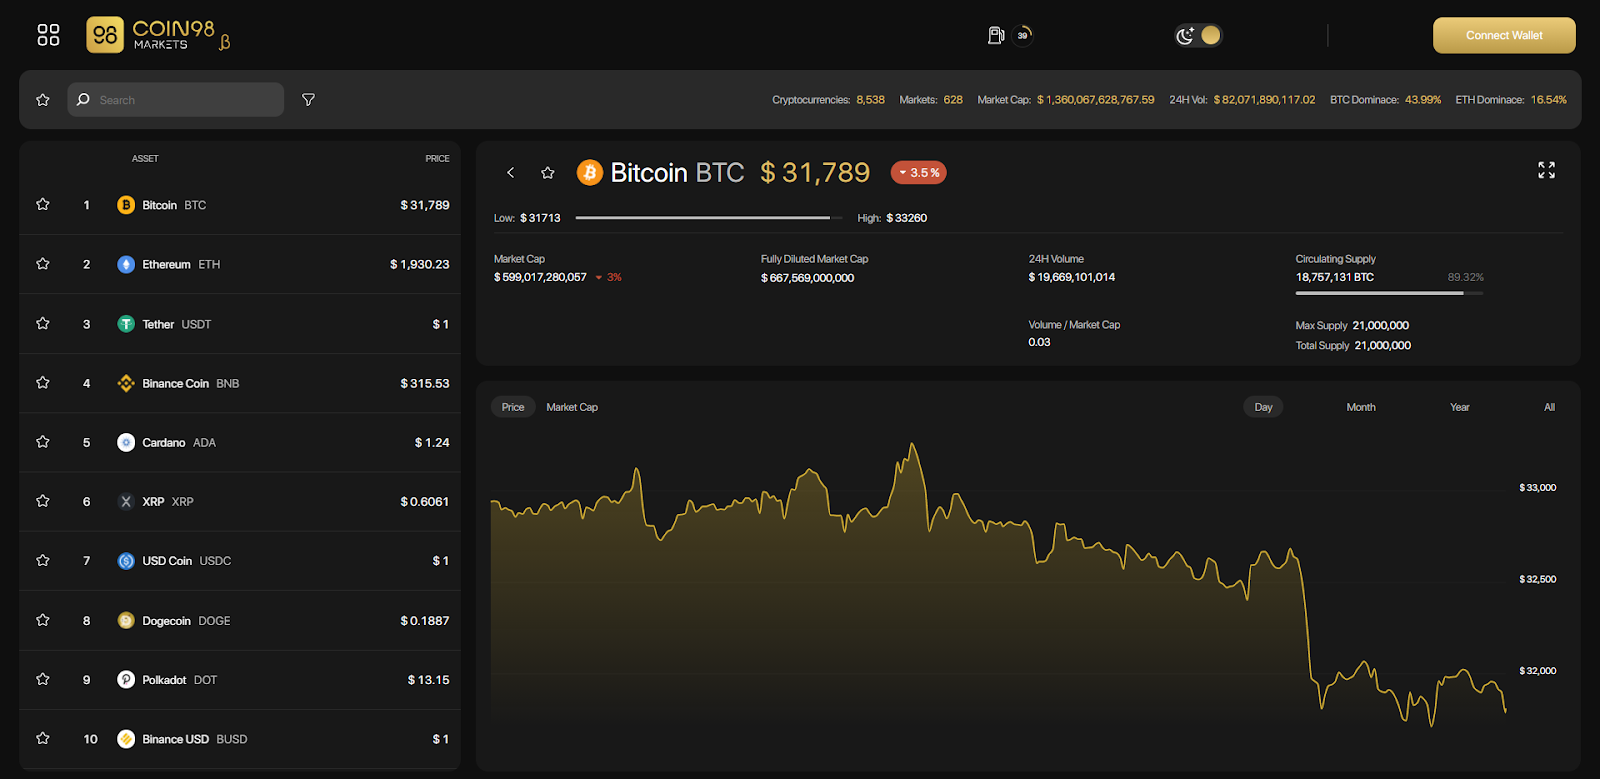
Task: Click the USD Coin icon
Action: pyautogui.click(x=126, y=561)
